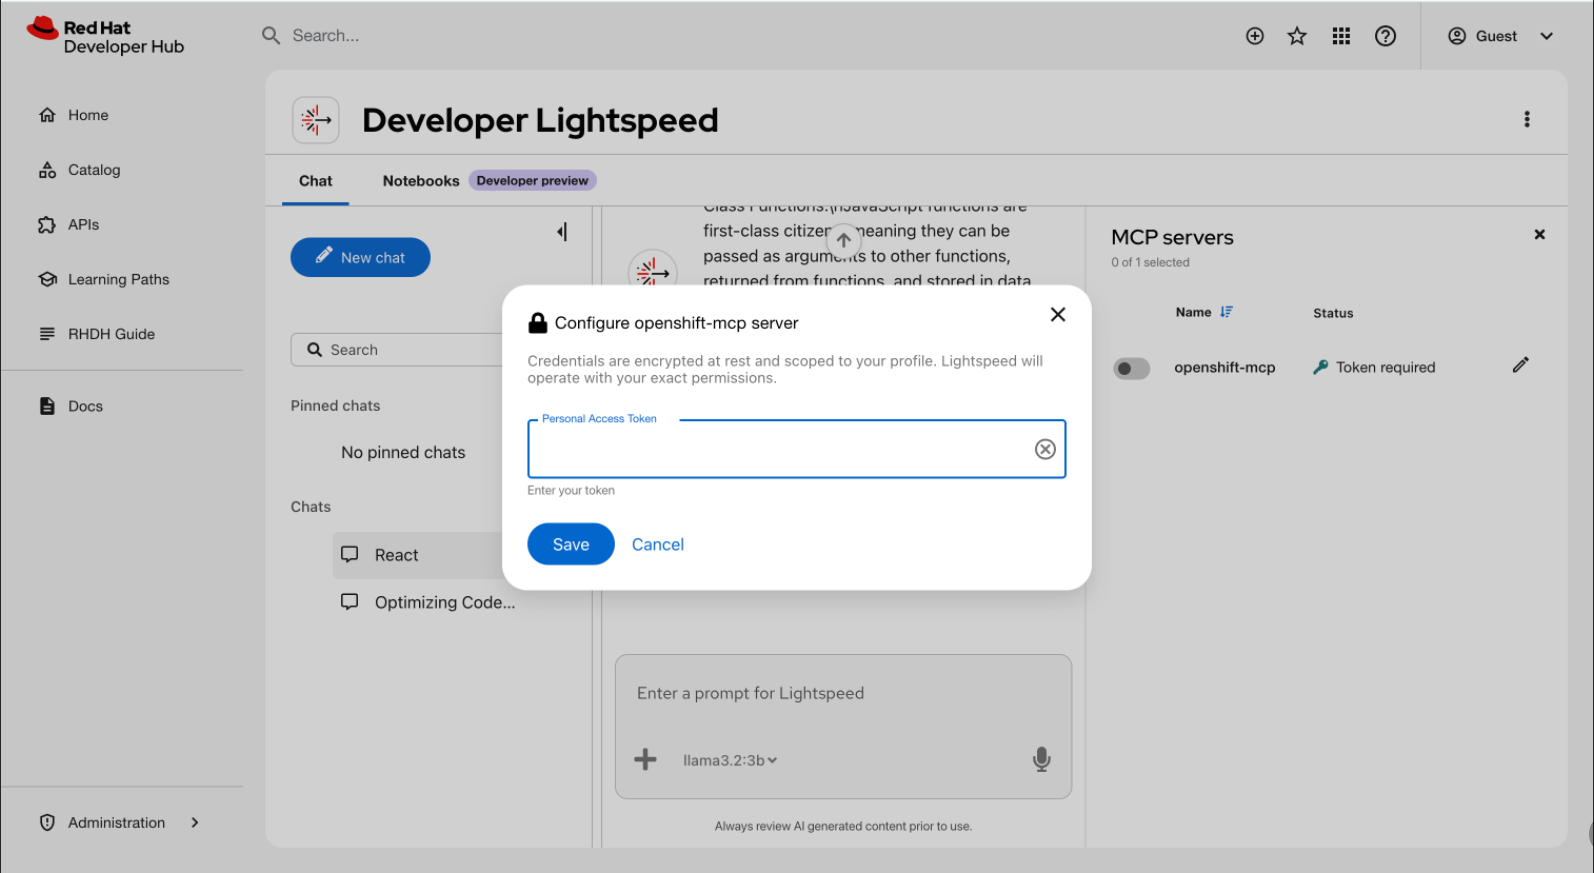
Task: Open the application launcher grid icon
Action: coord(1341,36)
